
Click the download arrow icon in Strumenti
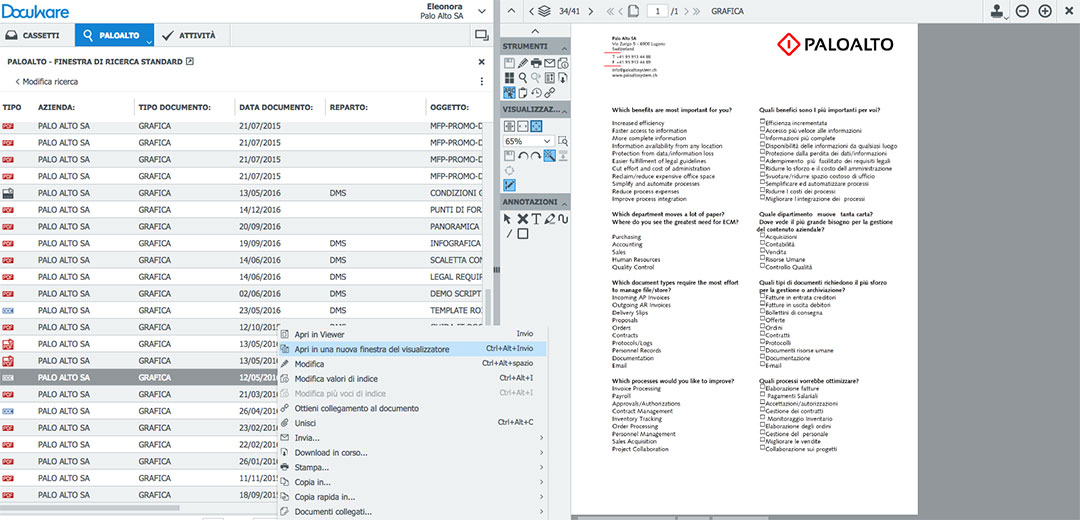[x=563, y=77]
